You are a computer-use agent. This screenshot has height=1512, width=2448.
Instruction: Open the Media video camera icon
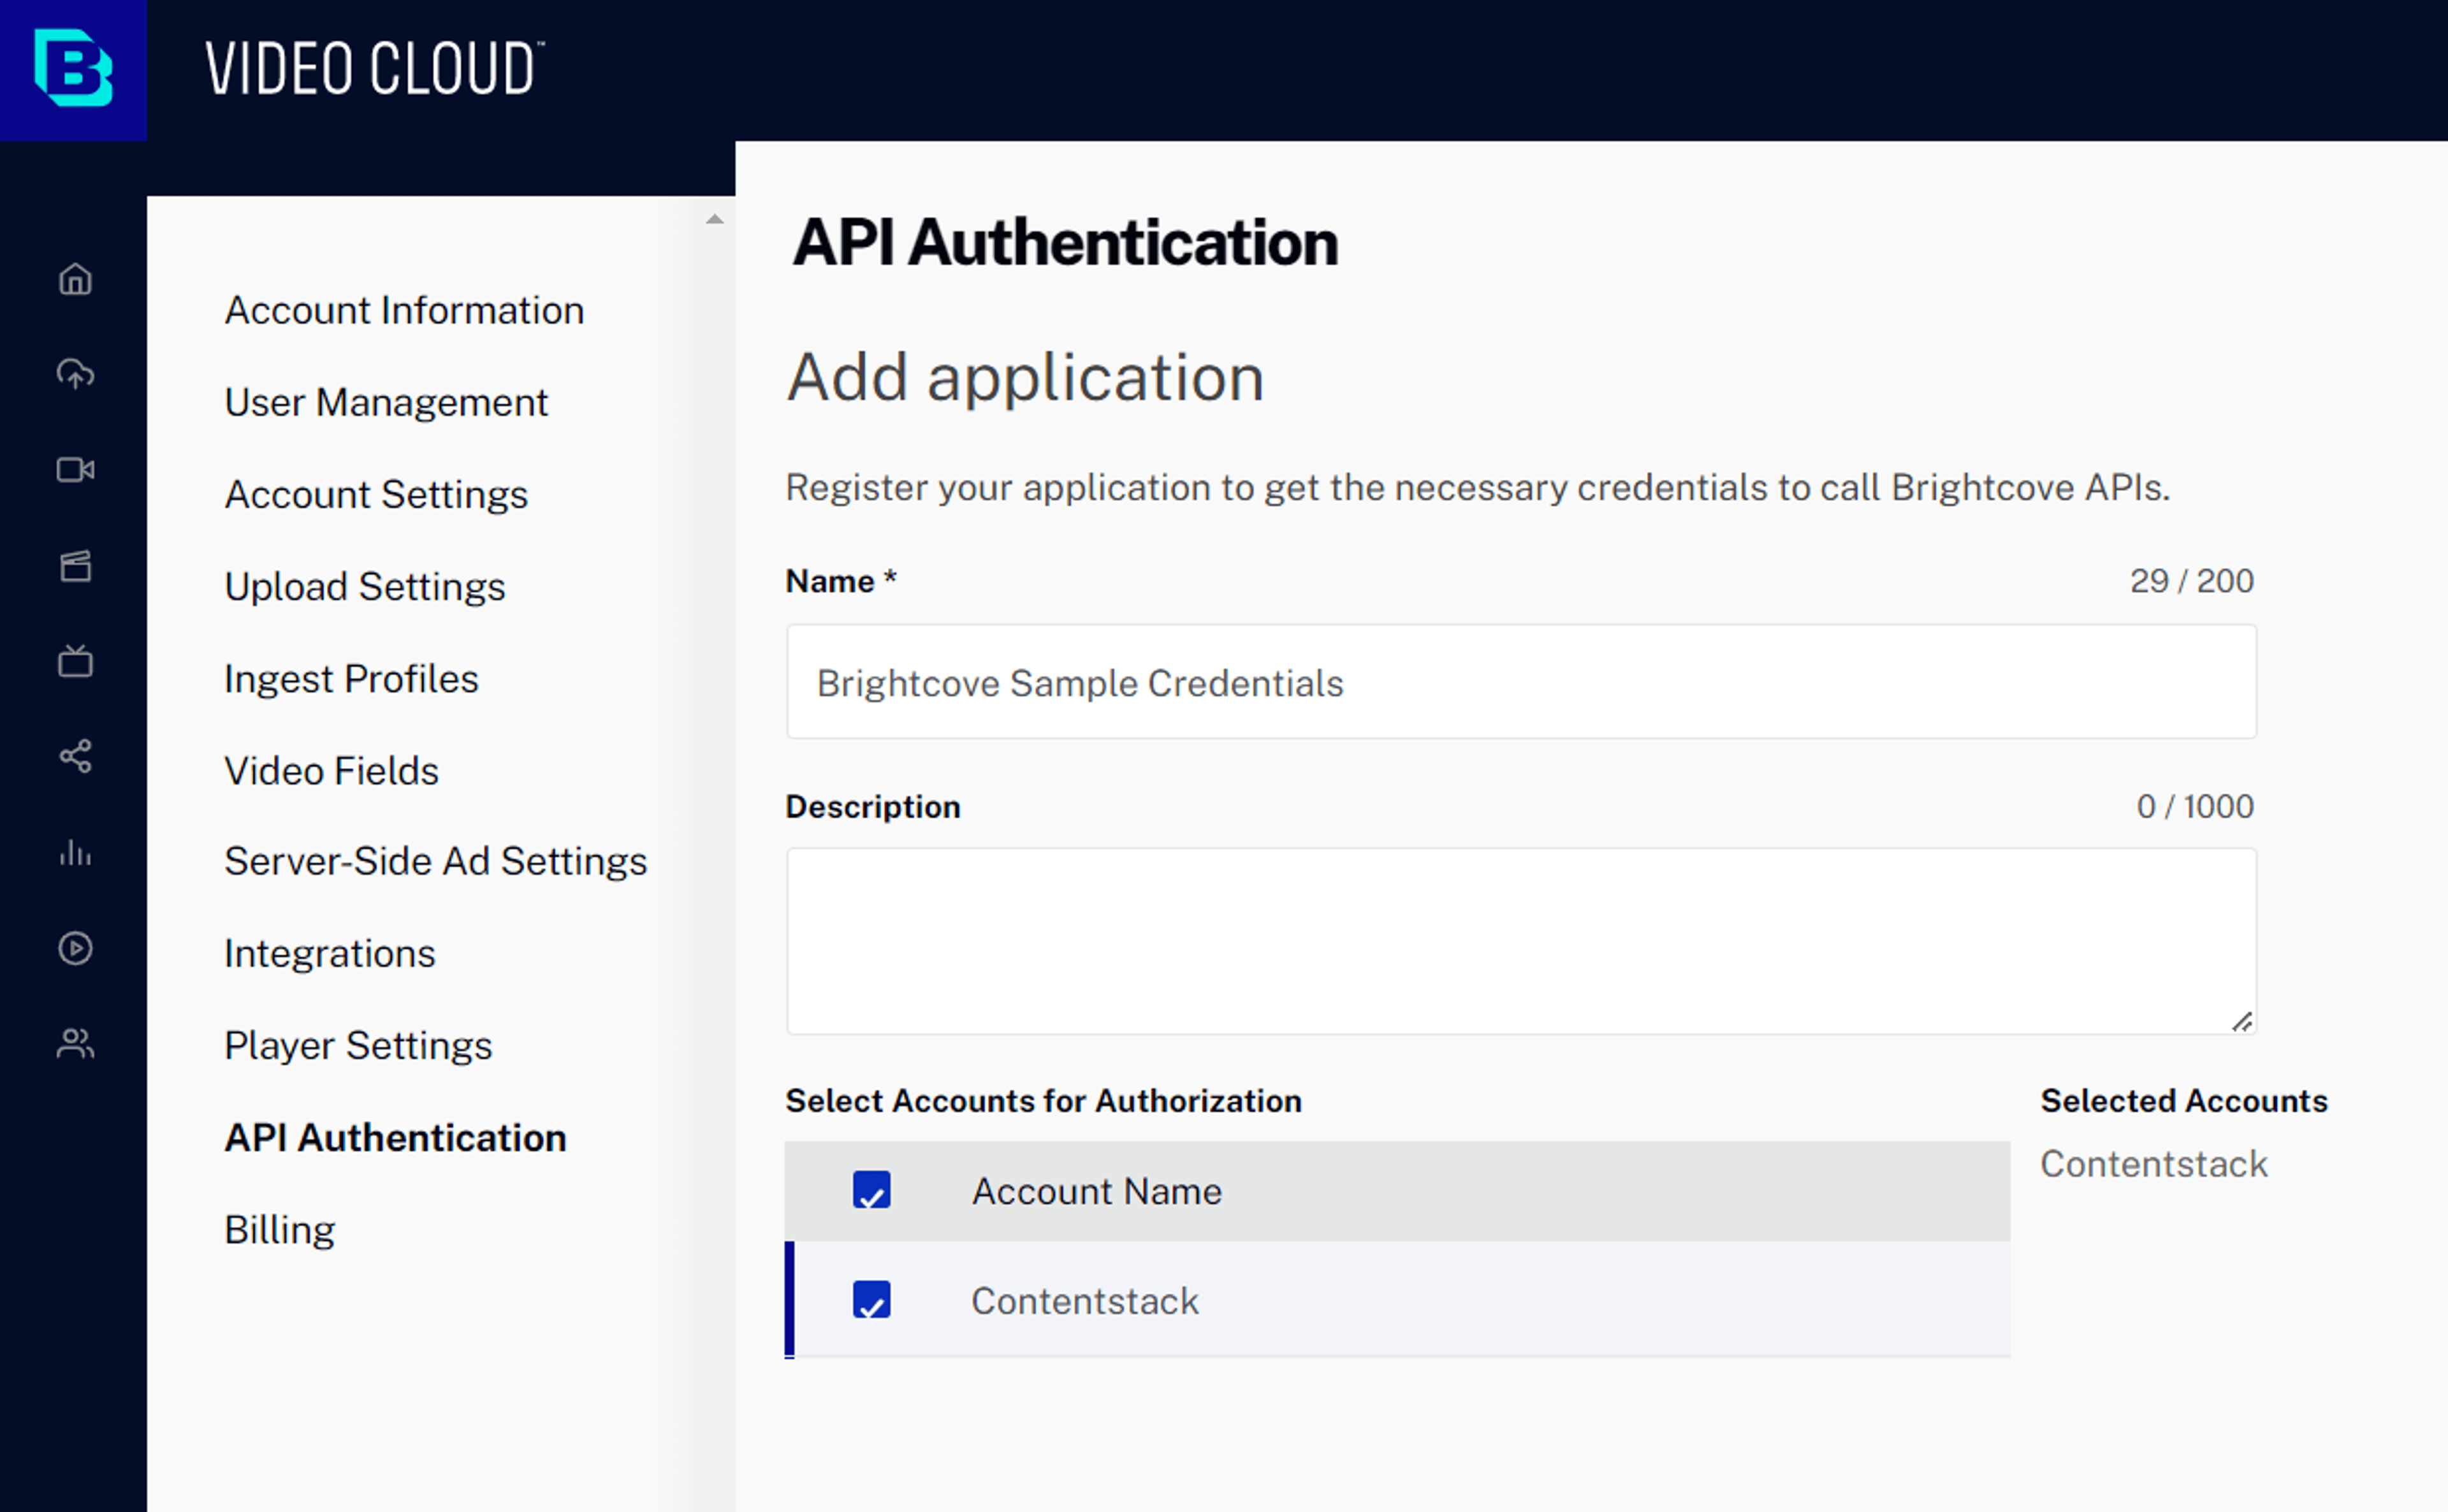(x=75, y=470)
